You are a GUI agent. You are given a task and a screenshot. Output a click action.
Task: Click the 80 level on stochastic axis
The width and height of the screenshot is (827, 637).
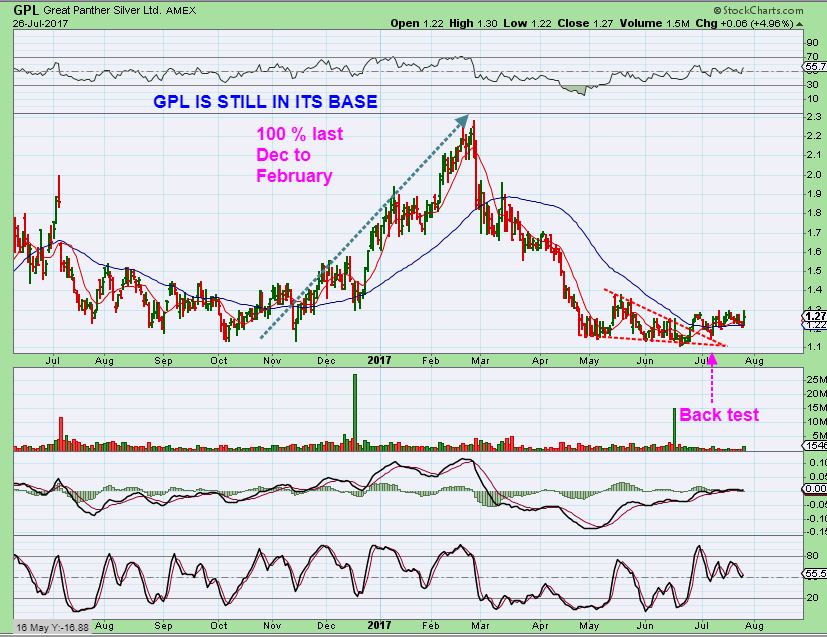pos(812,556)
